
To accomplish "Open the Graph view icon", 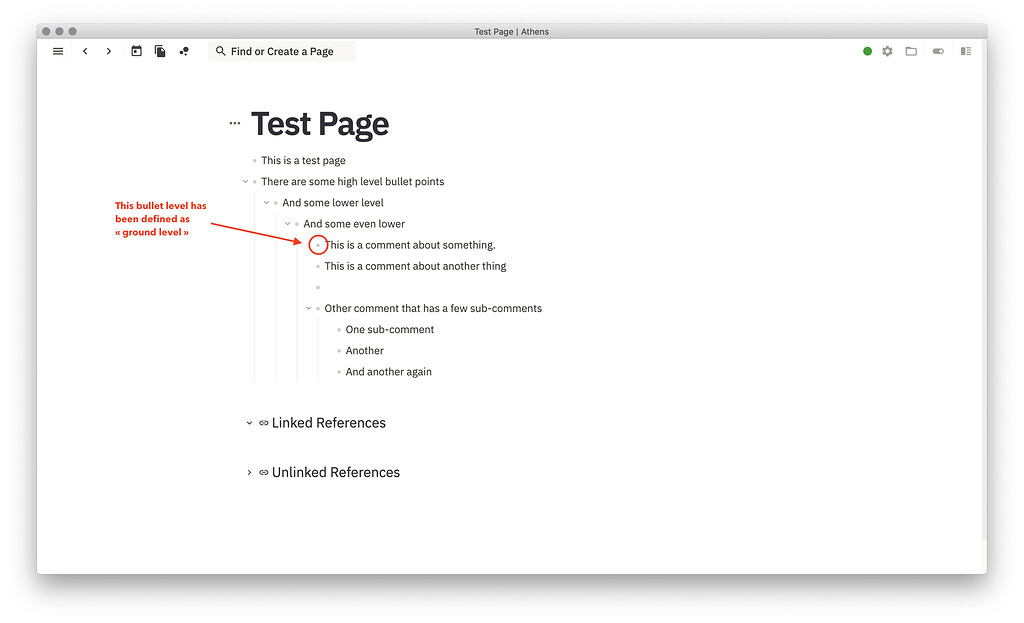I will pos(184,50).
